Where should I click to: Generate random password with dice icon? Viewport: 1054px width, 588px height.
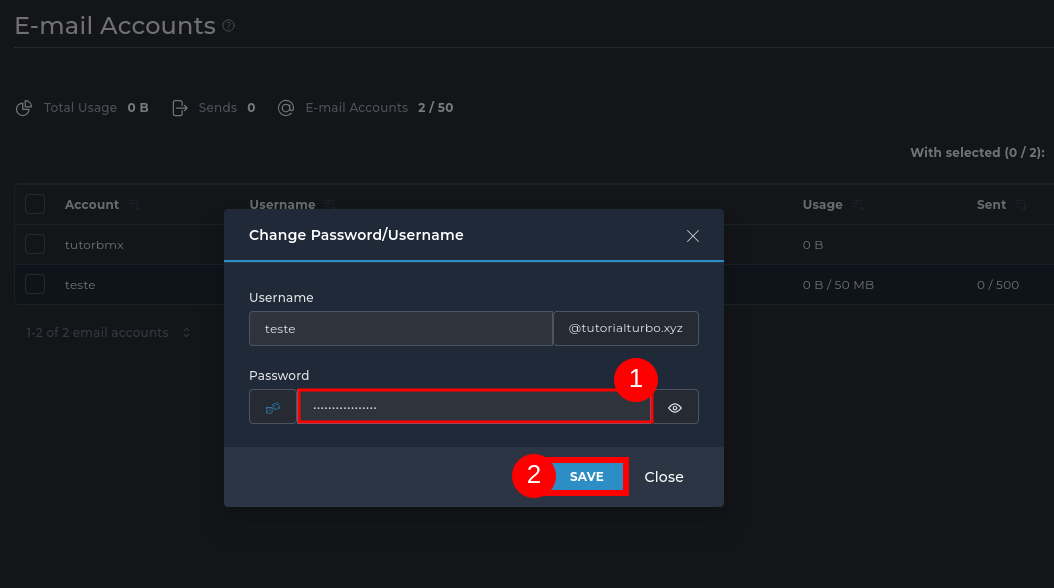pos(272,407)
